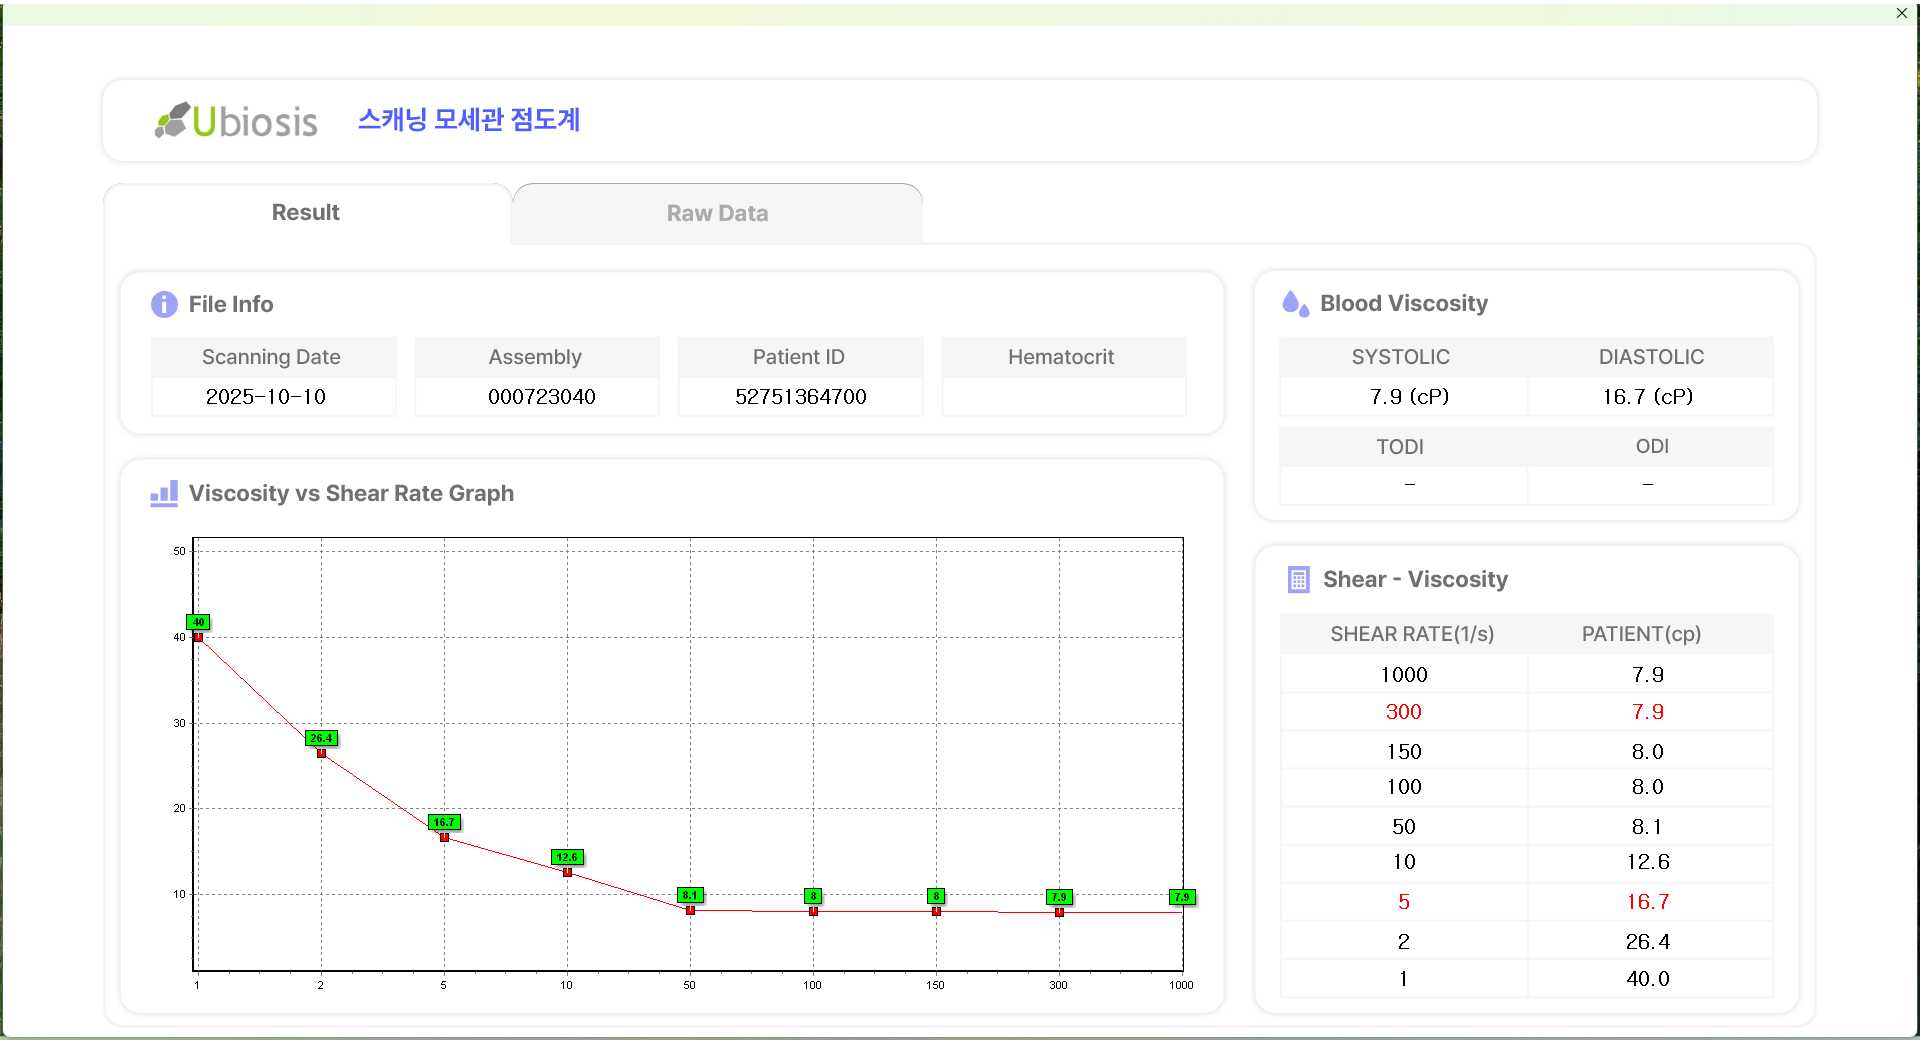Switch to the Raw Data tab

pyautogui.click(x=717, y=213)
